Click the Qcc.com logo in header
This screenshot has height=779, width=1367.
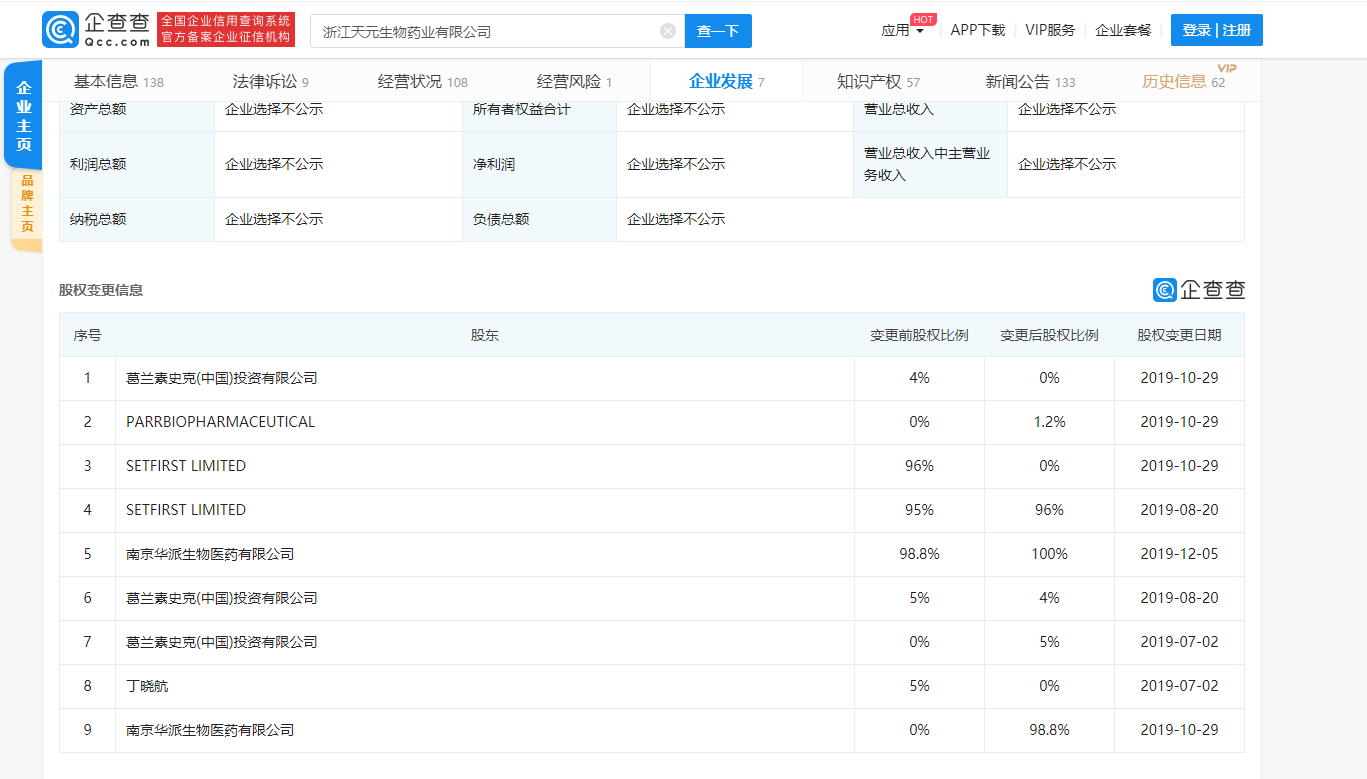(96, 30)
